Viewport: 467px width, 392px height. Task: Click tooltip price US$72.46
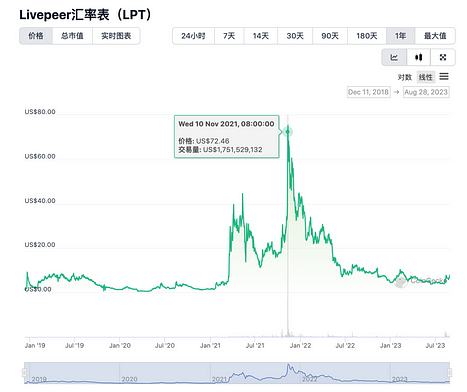[213, 141]
